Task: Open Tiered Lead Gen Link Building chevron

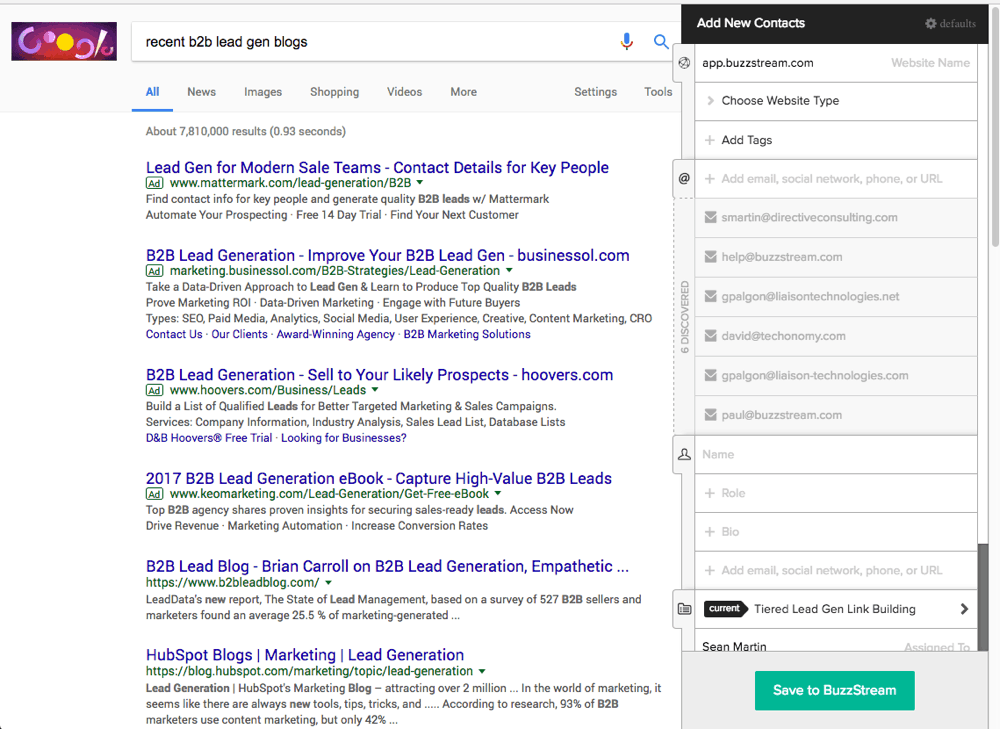Action: (x=964, y=609)
